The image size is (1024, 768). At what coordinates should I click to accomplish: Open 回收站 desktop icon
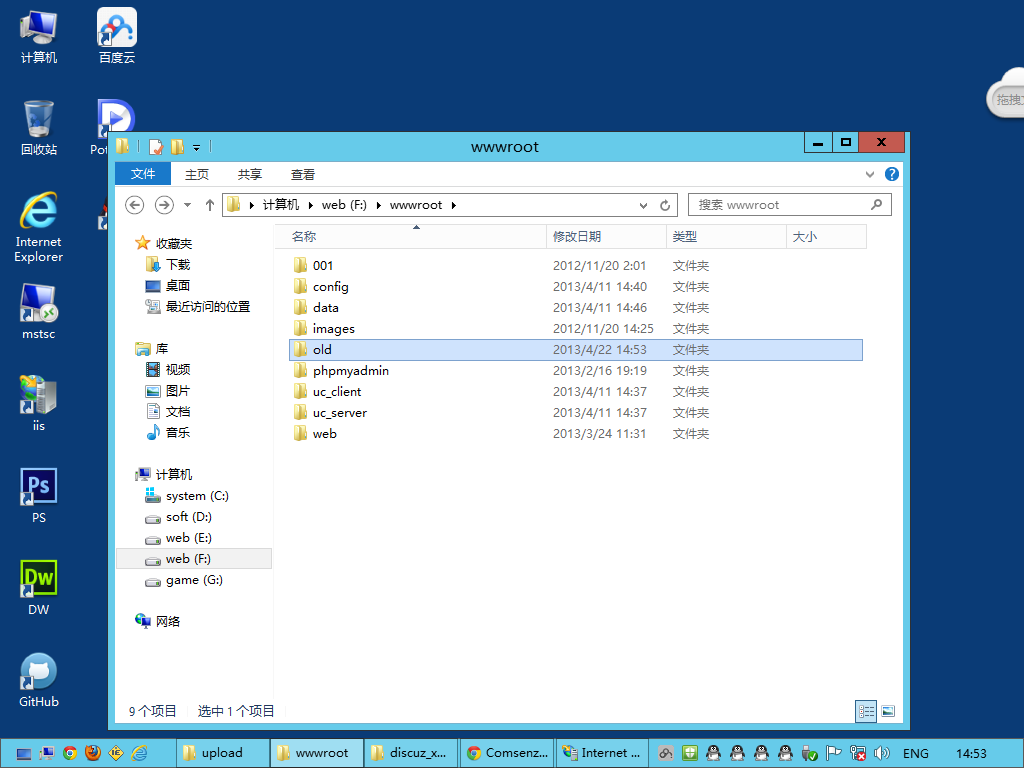pos(39,128)
